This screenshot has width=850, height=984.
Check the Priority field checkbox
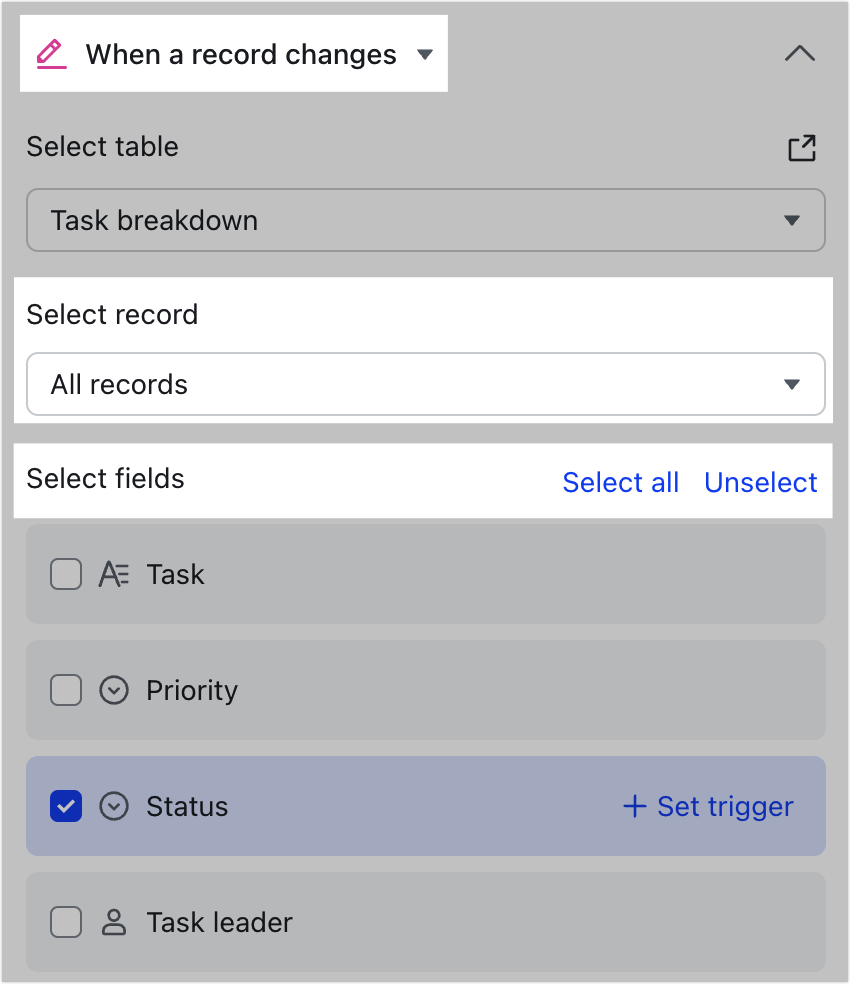tap(66, 690)
